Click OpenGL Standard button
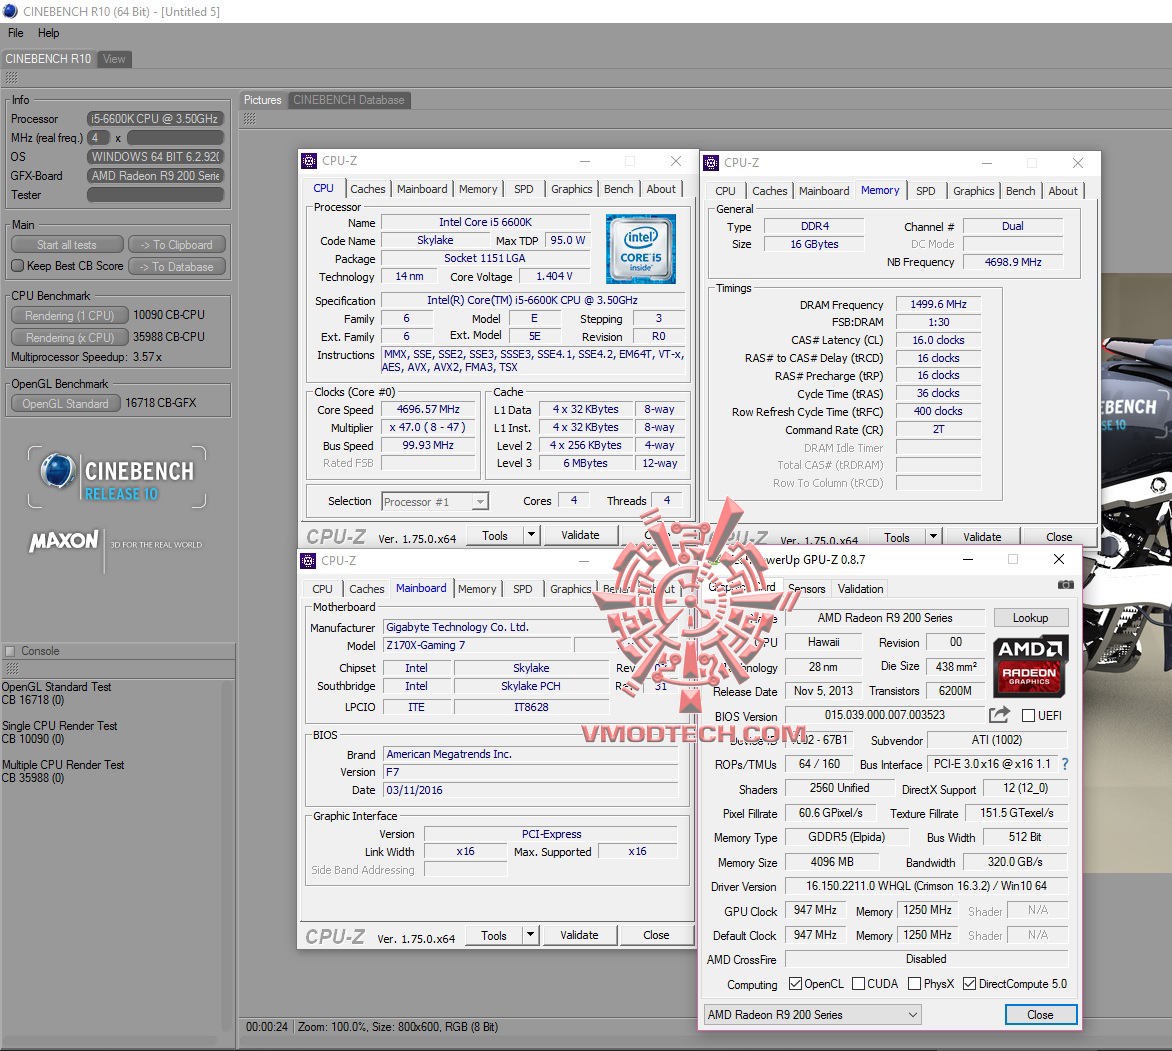 click(x=66, y=404)
